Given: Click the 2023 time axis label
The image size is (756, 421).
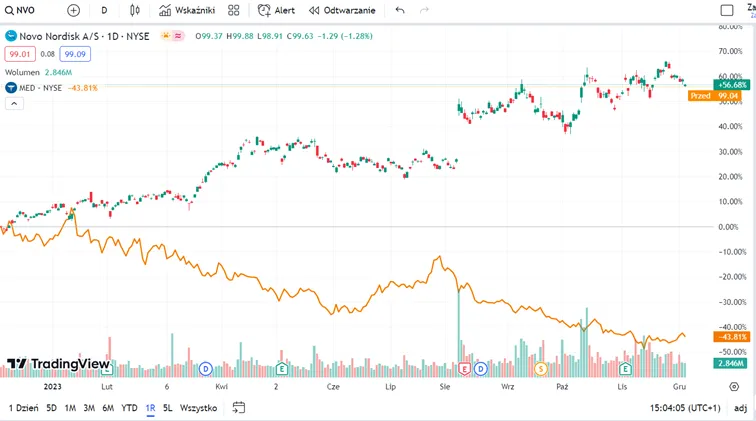Looking at the screenshot, I should [x=53, y=387].
